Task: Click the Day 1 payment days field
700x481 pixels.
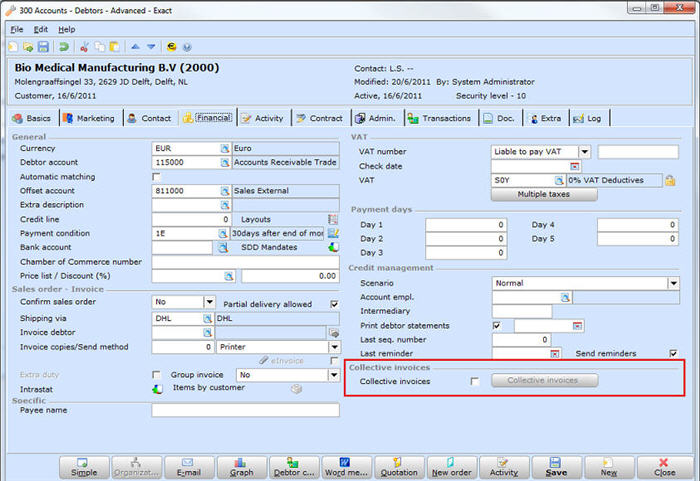Action: click(466, 225)
